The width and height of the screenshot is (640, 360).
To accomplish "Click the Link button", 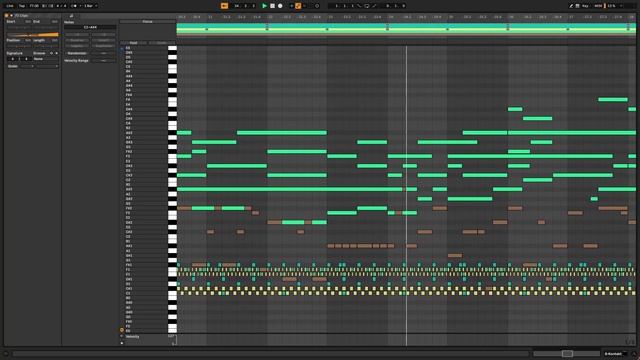I will pyautogui.click(x=10, y=6).
